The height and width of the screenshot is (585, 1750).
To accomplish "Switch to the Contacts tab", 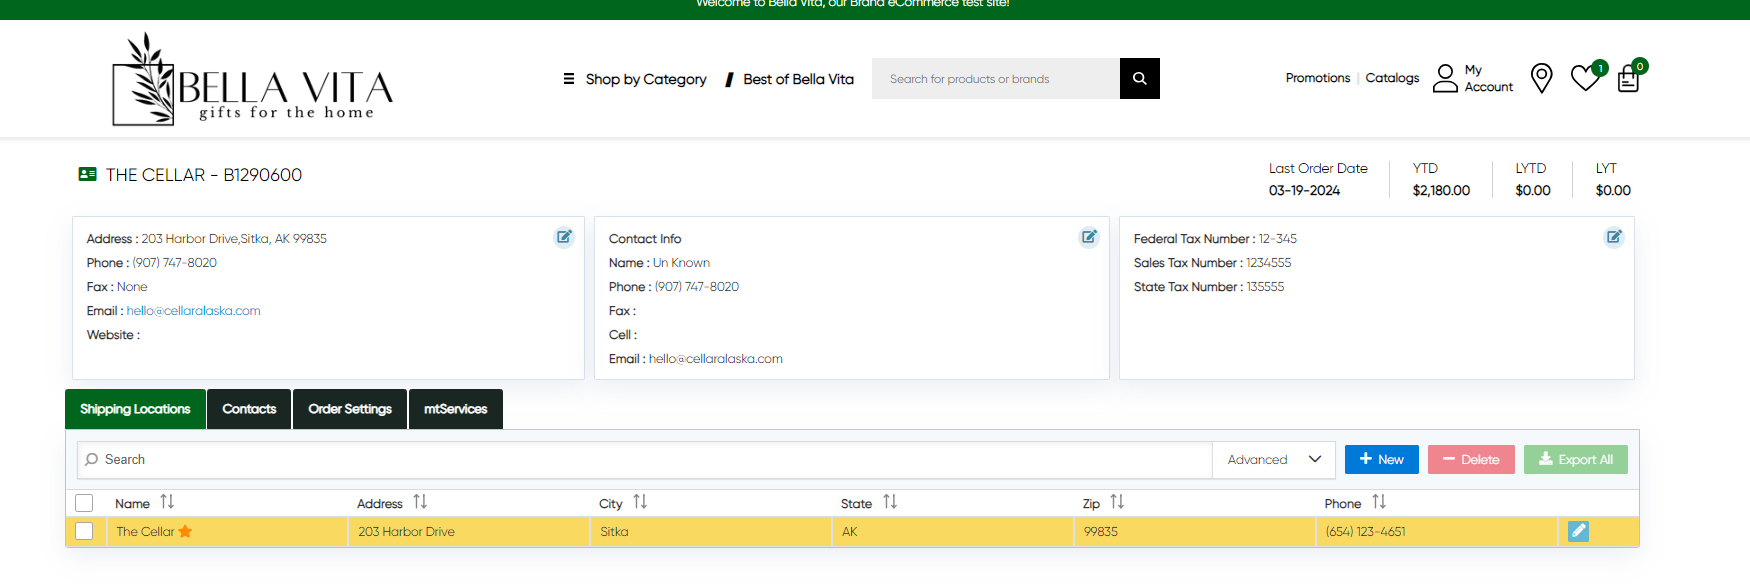I will pyautogui.click(x=249, y=409).
